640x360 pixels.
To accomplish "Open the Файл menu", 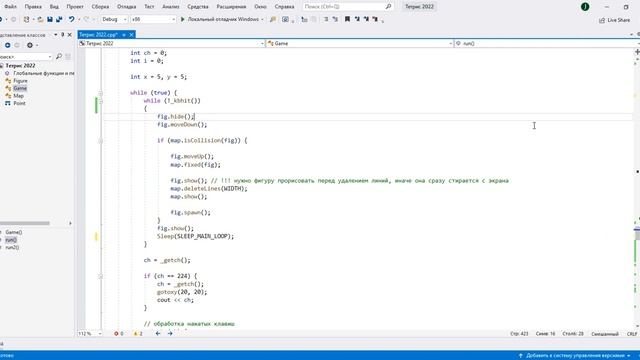I will pyautogui.click(x=10, y=7).
